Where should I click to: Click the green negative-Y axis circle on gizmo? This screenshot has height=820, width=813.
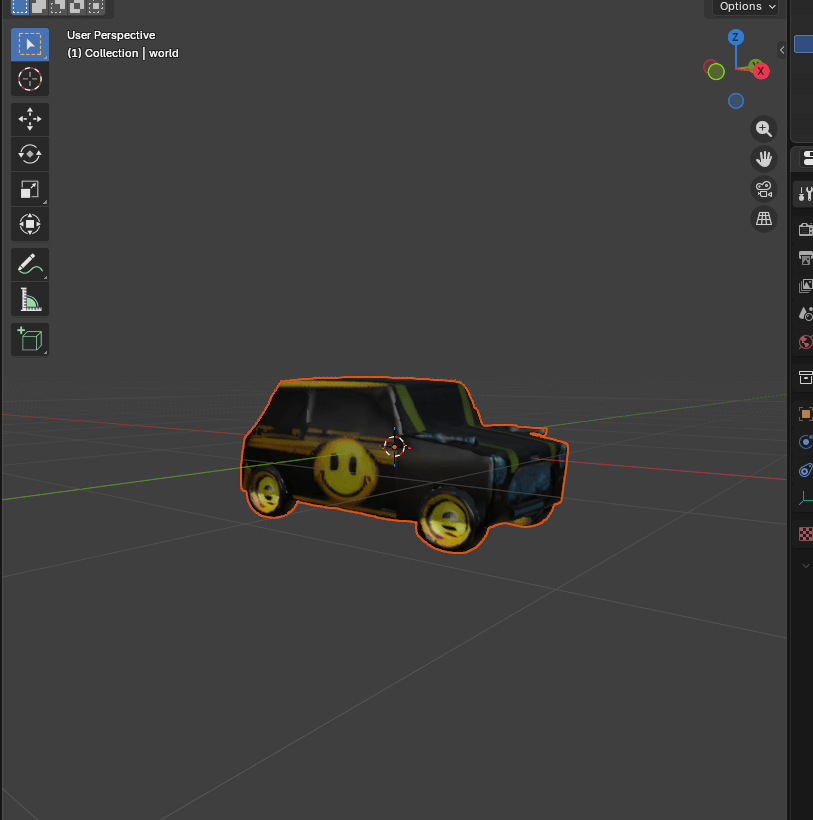click(716, 72)
